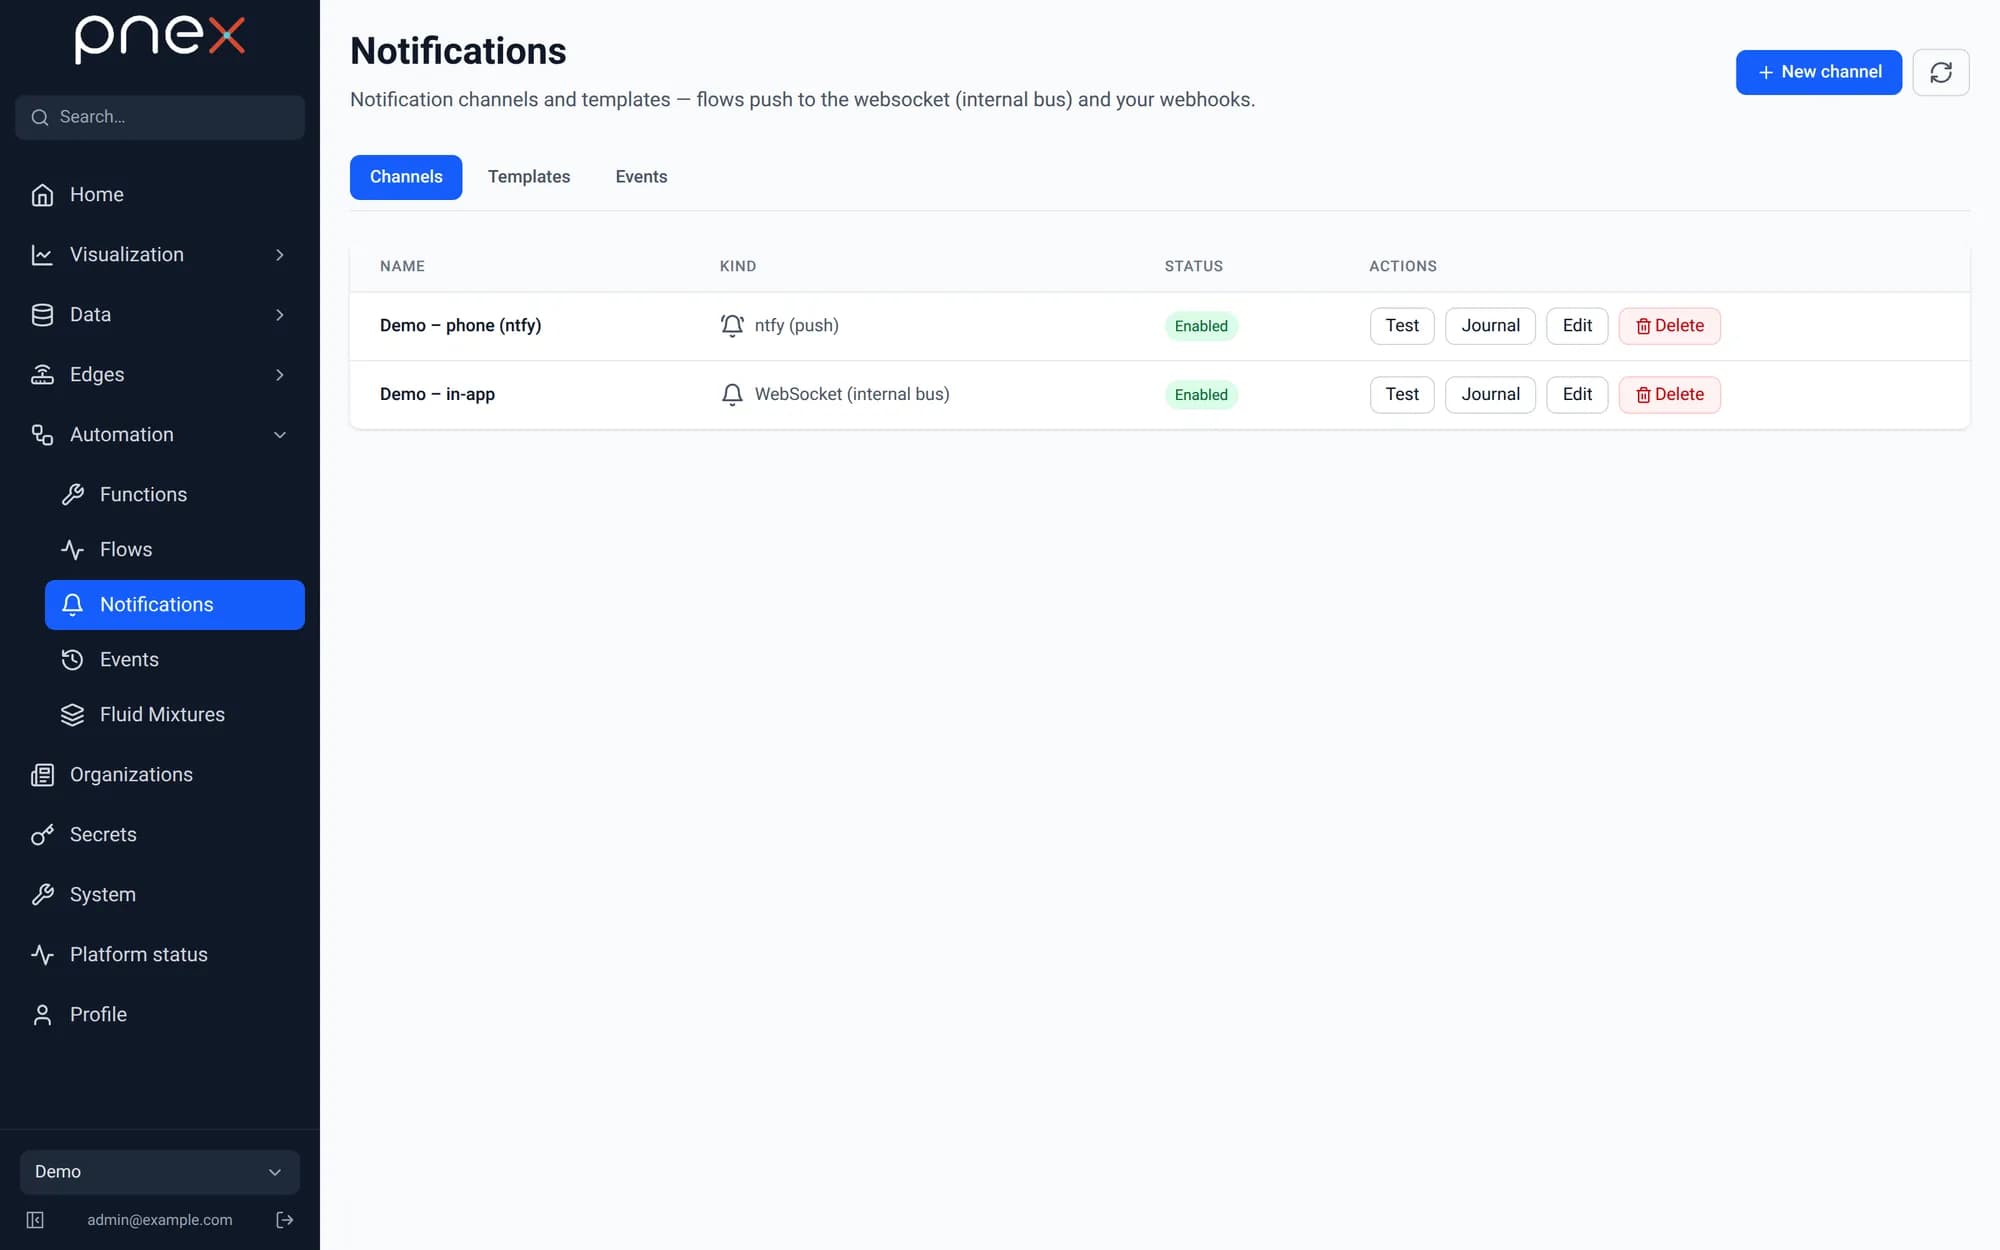The height and width of the screenshot is (1250, 2000).
Task: Delete the Demo – phone (ntfy) channel
Action: 1669,325
